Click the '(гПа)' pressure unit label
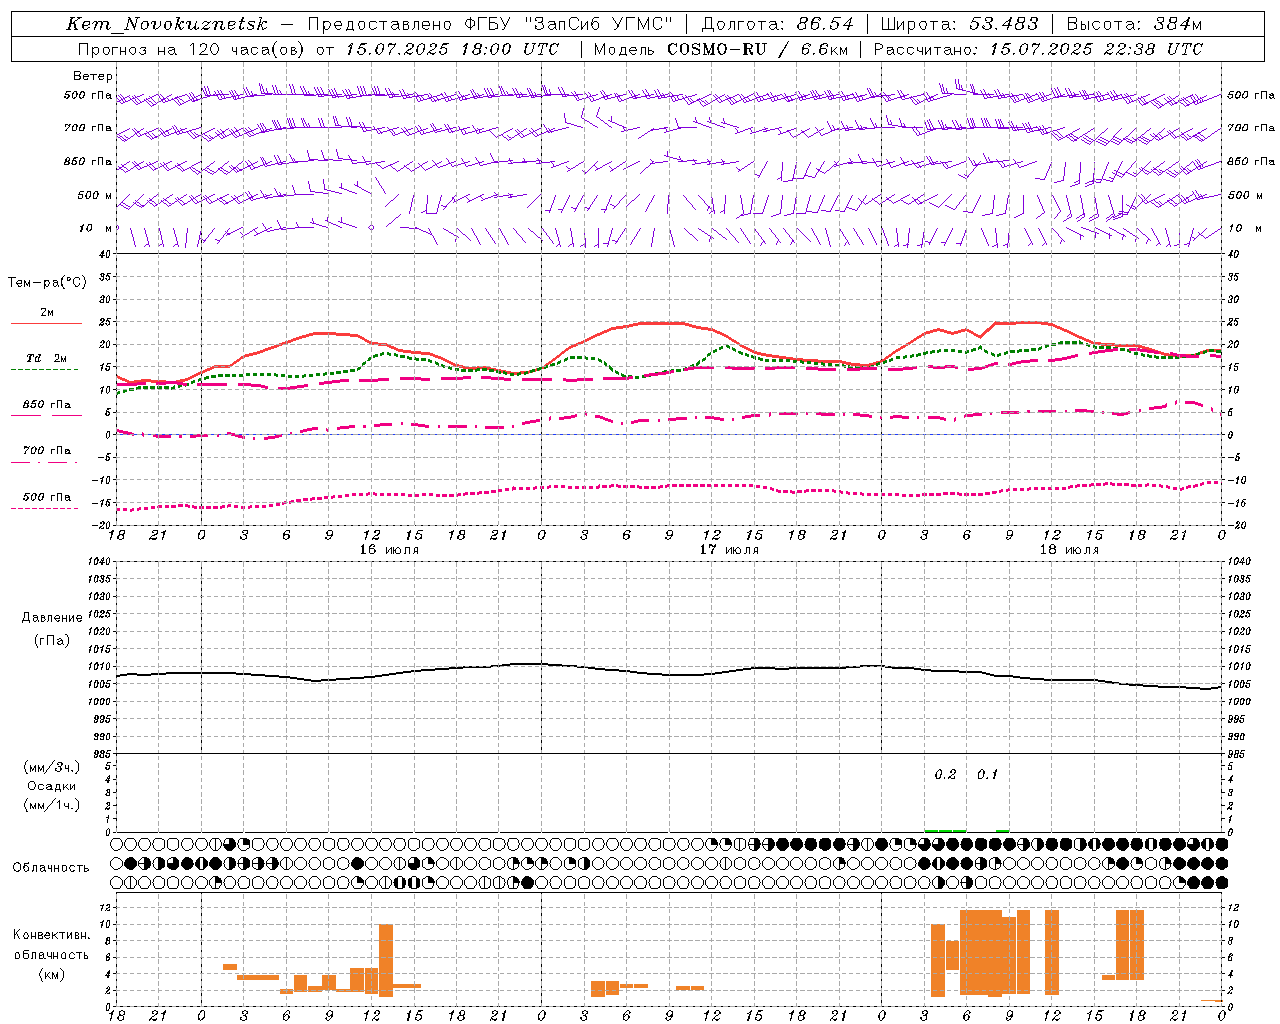The image size is (1280, 1024). (x=52, y=640)
